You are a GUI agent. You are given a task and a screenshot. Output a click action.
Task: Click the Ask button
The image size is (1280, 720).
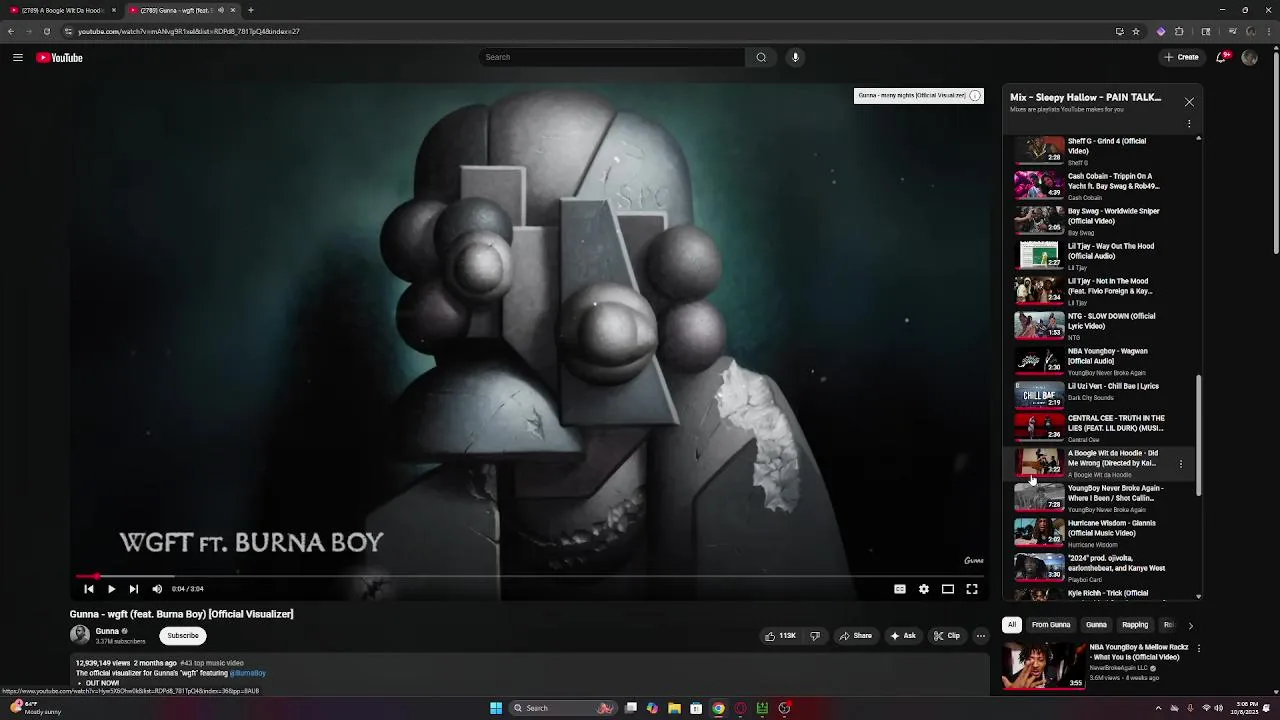[x=903, y=636]
